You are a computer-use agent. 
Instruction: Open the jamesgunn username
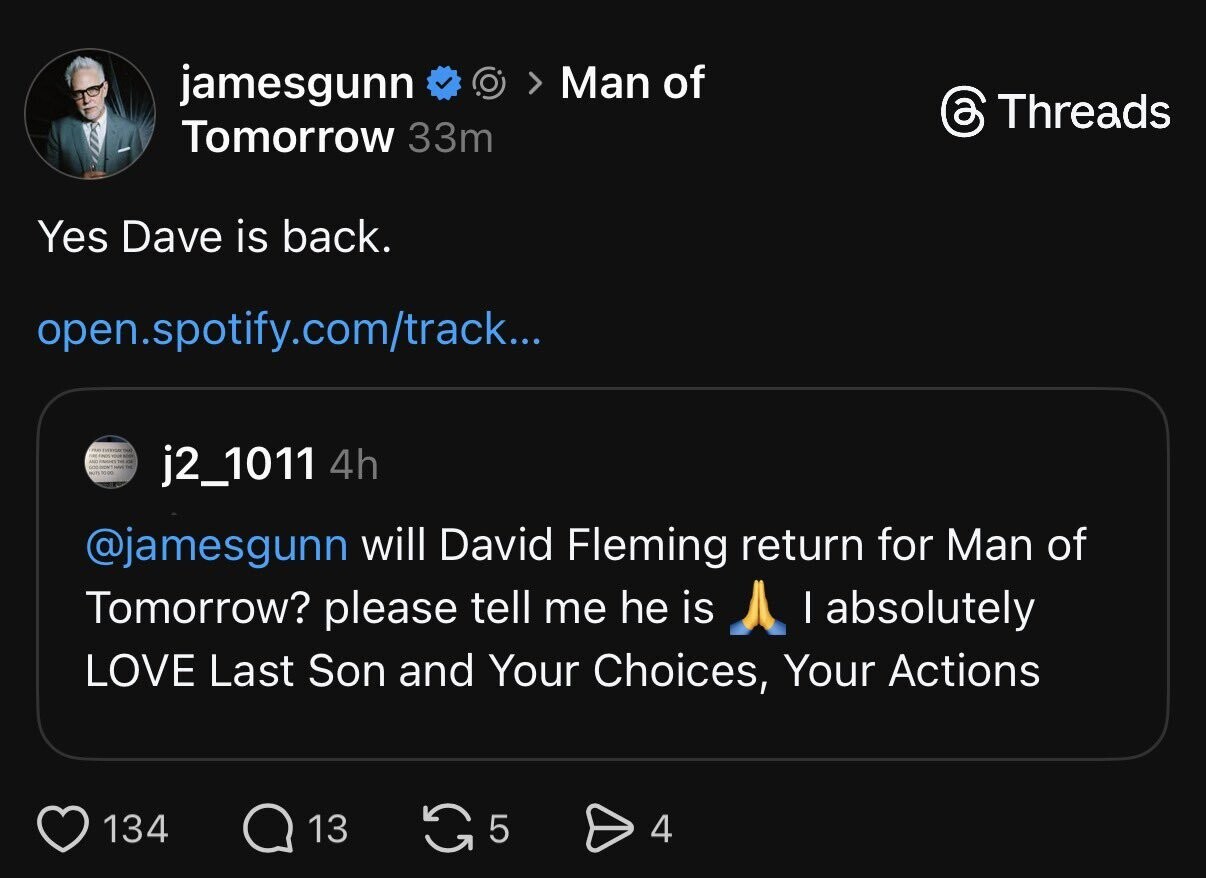pos(297,84)
